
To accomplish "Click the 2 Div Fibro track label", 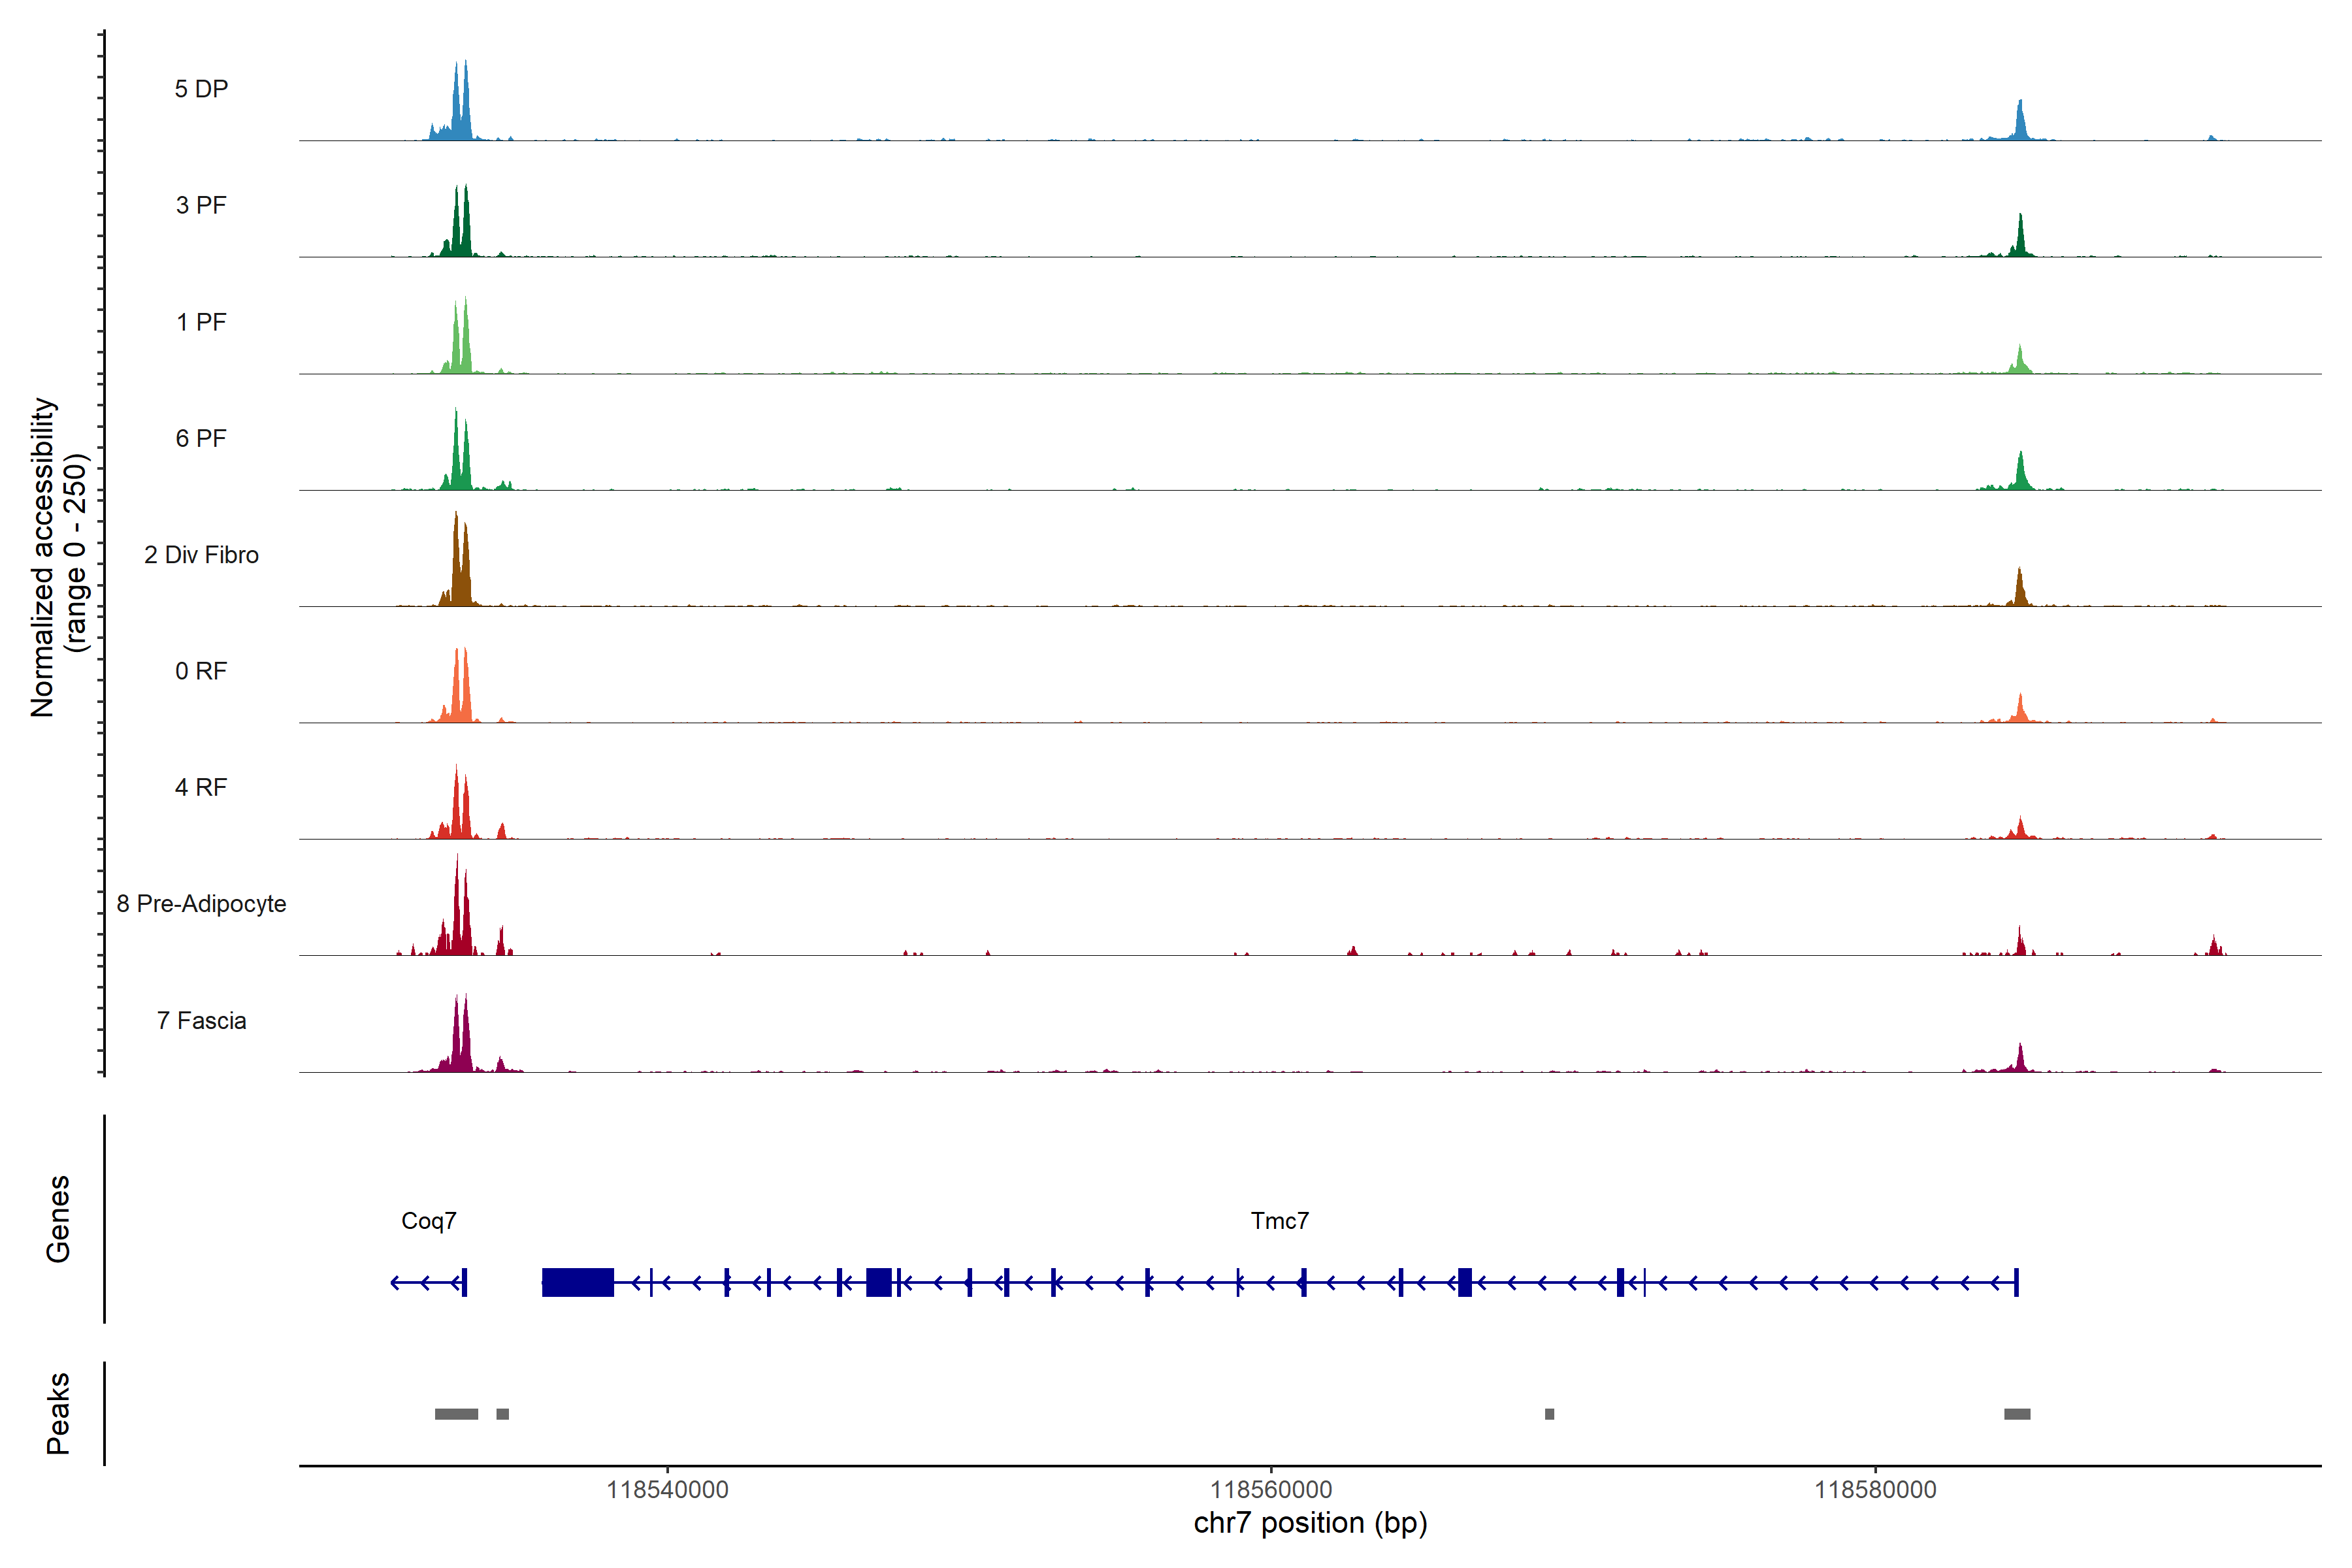I will [201, 555].
